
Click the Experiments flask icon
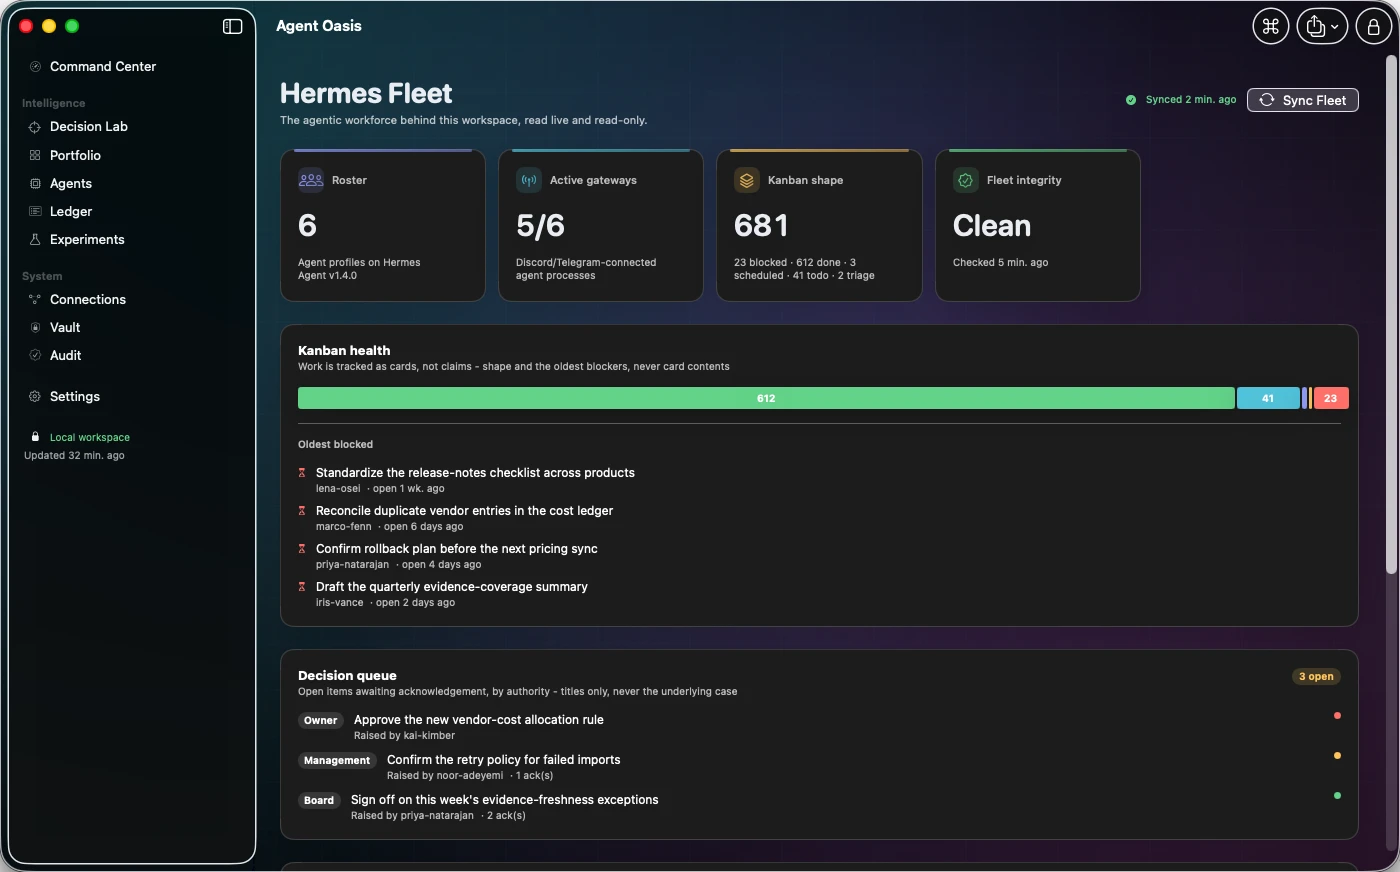[x=35, y=239]
